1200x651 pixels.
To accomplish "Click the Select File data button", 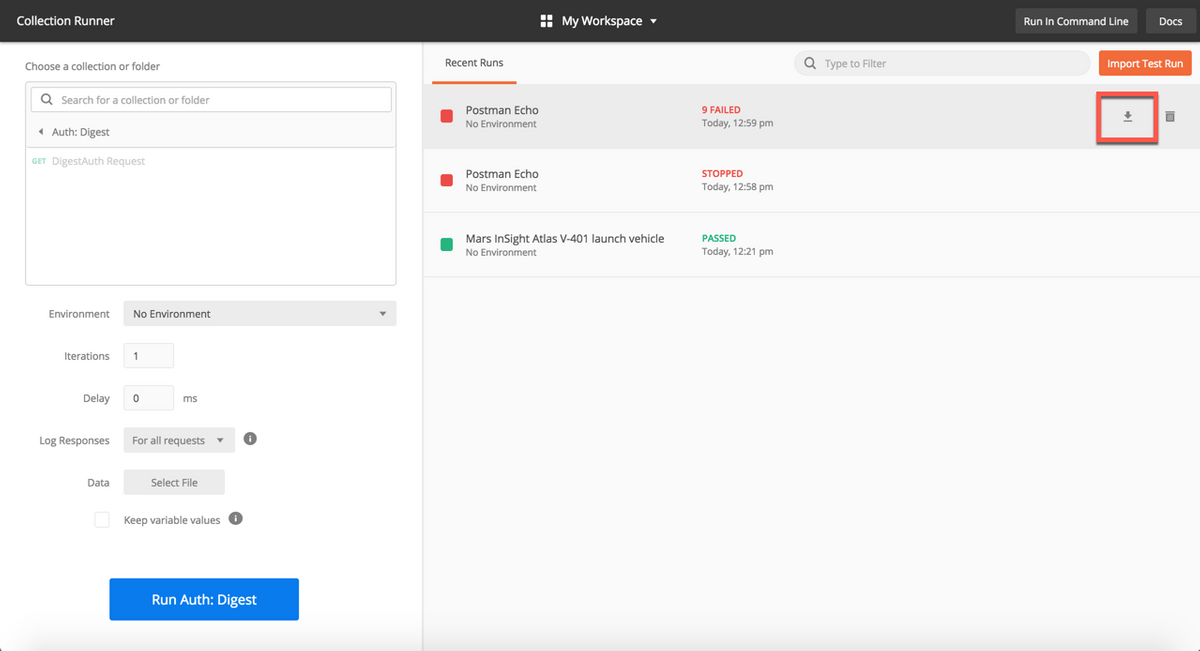I will pyautogui.click(x=174, y=482).
